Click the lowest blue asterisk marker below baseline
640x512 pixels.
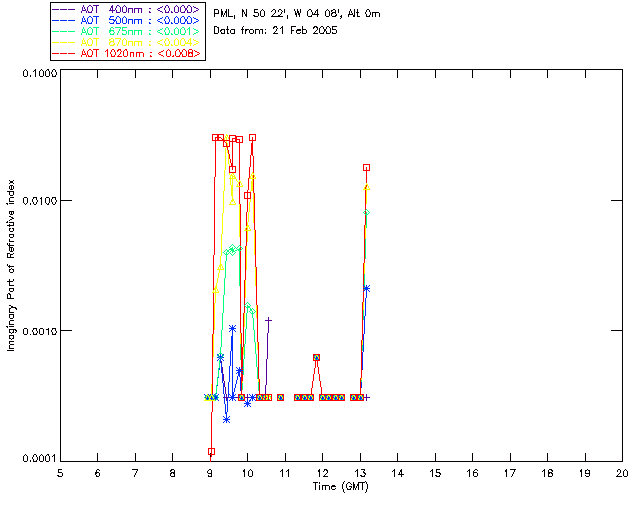(x=227, y=420)
